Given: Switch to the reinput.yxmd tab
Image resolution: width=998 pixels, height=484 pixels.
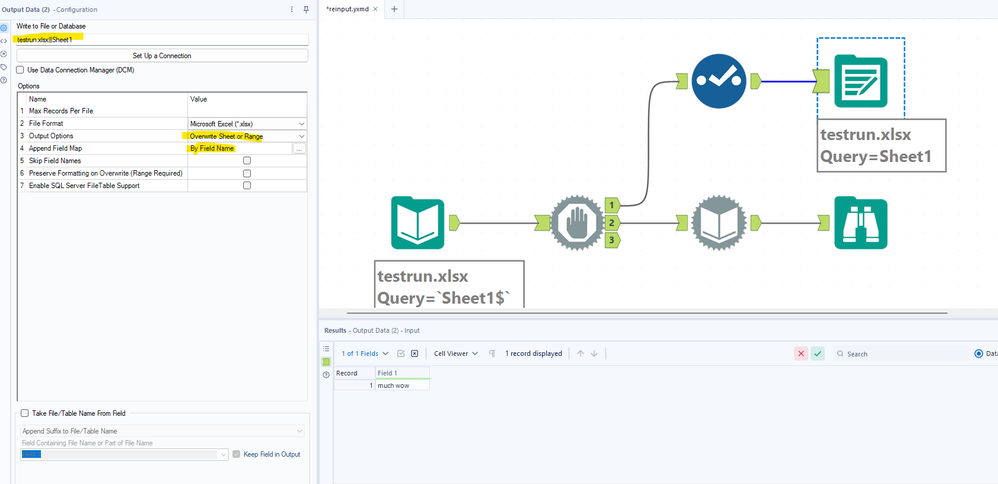Looking at the screenshot, I should (348, 9).
